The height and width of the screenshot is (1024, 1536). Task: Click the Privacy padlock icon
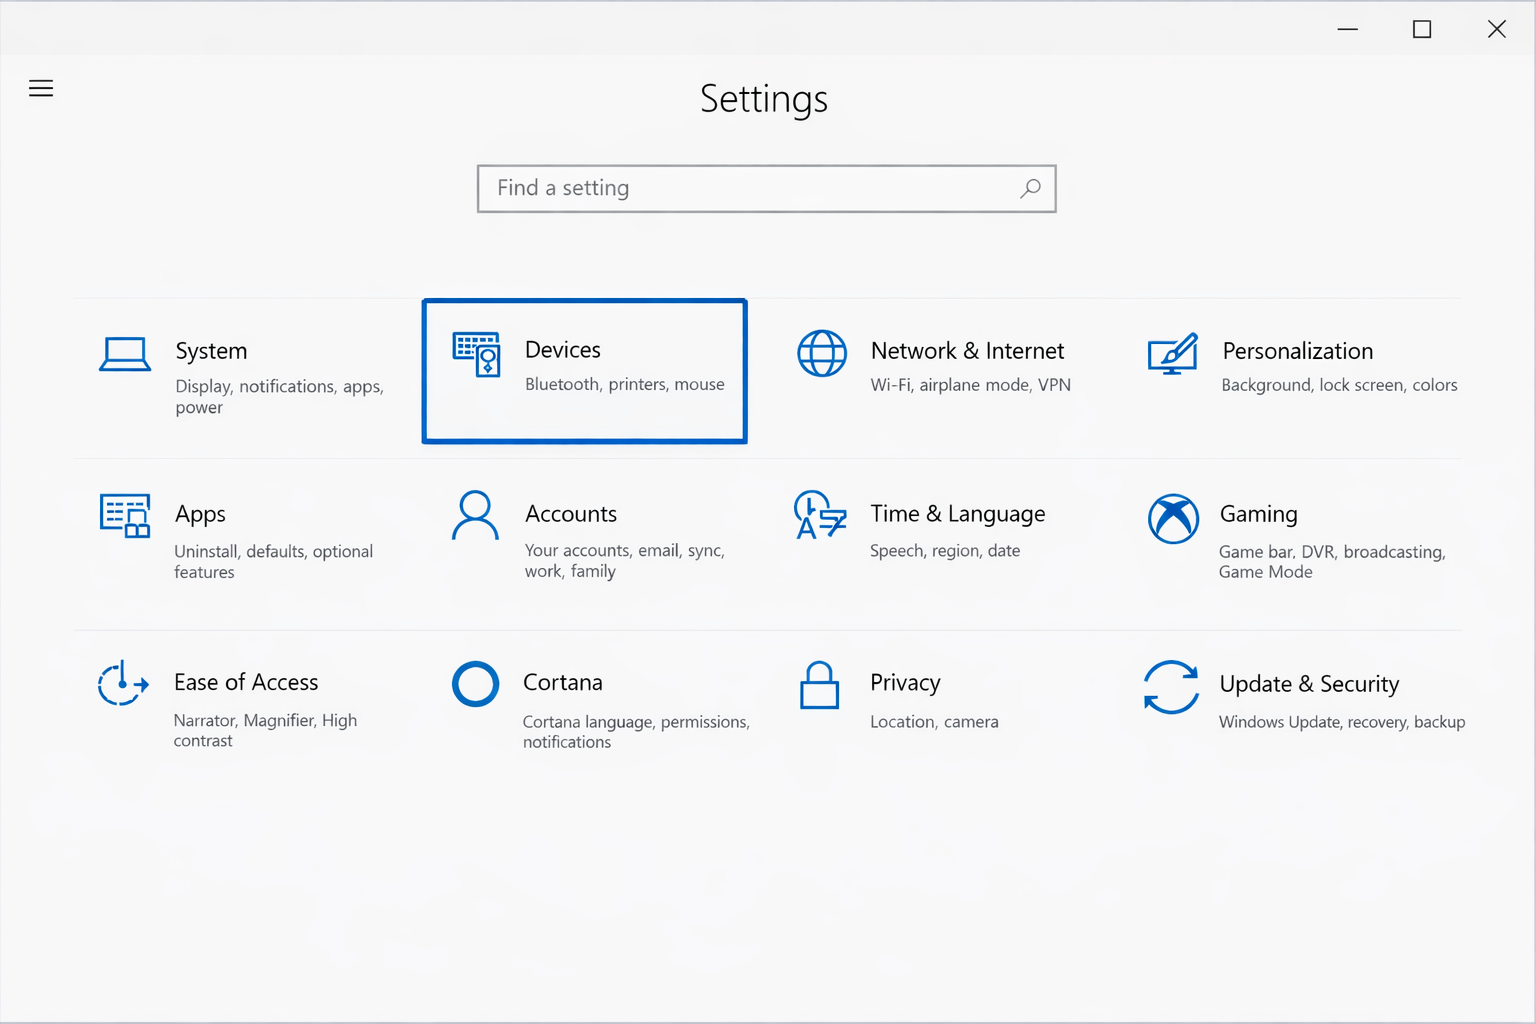pos(819,685)
